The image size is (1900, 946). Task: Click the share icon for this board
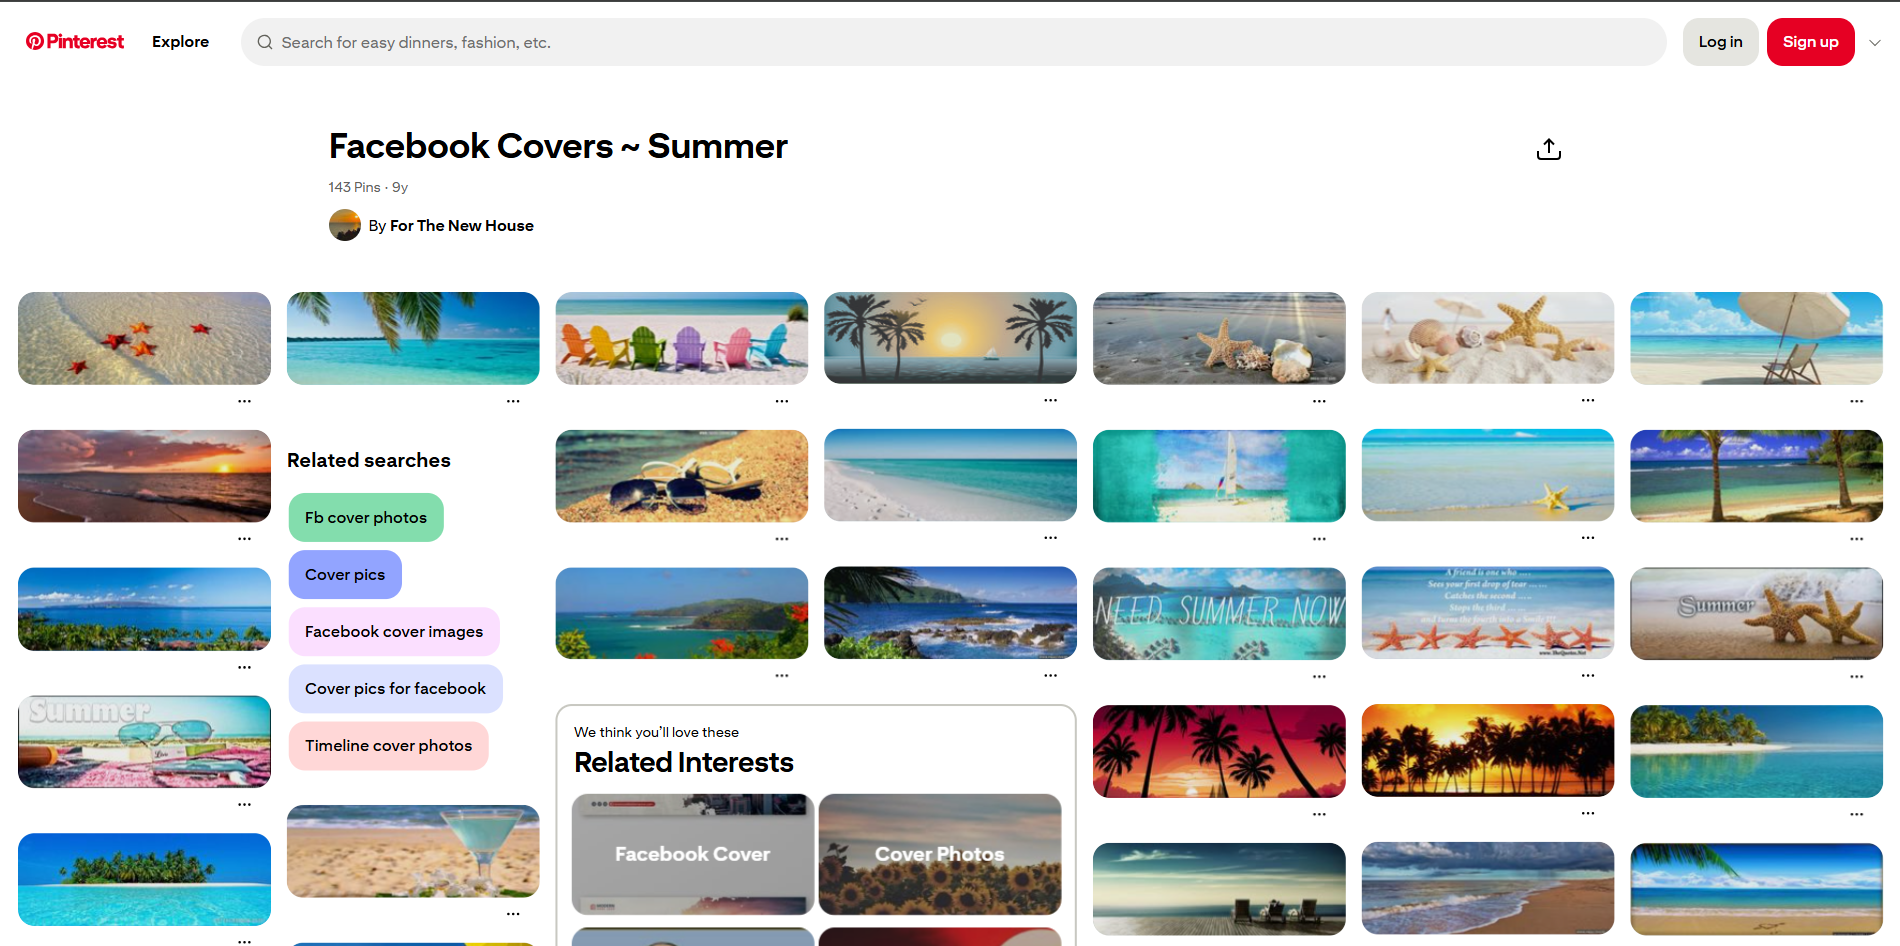click(x=1548, y=148)
